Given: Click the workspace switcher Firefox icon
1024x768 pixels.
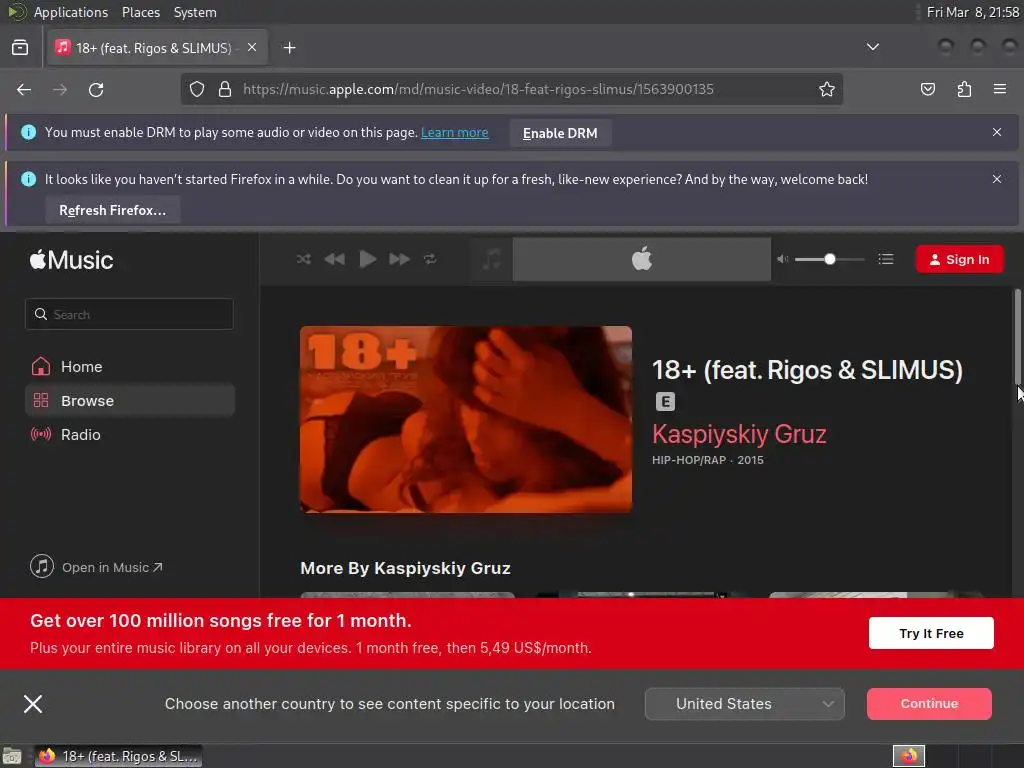Looking at the screenshot, I should pos(908,756).
